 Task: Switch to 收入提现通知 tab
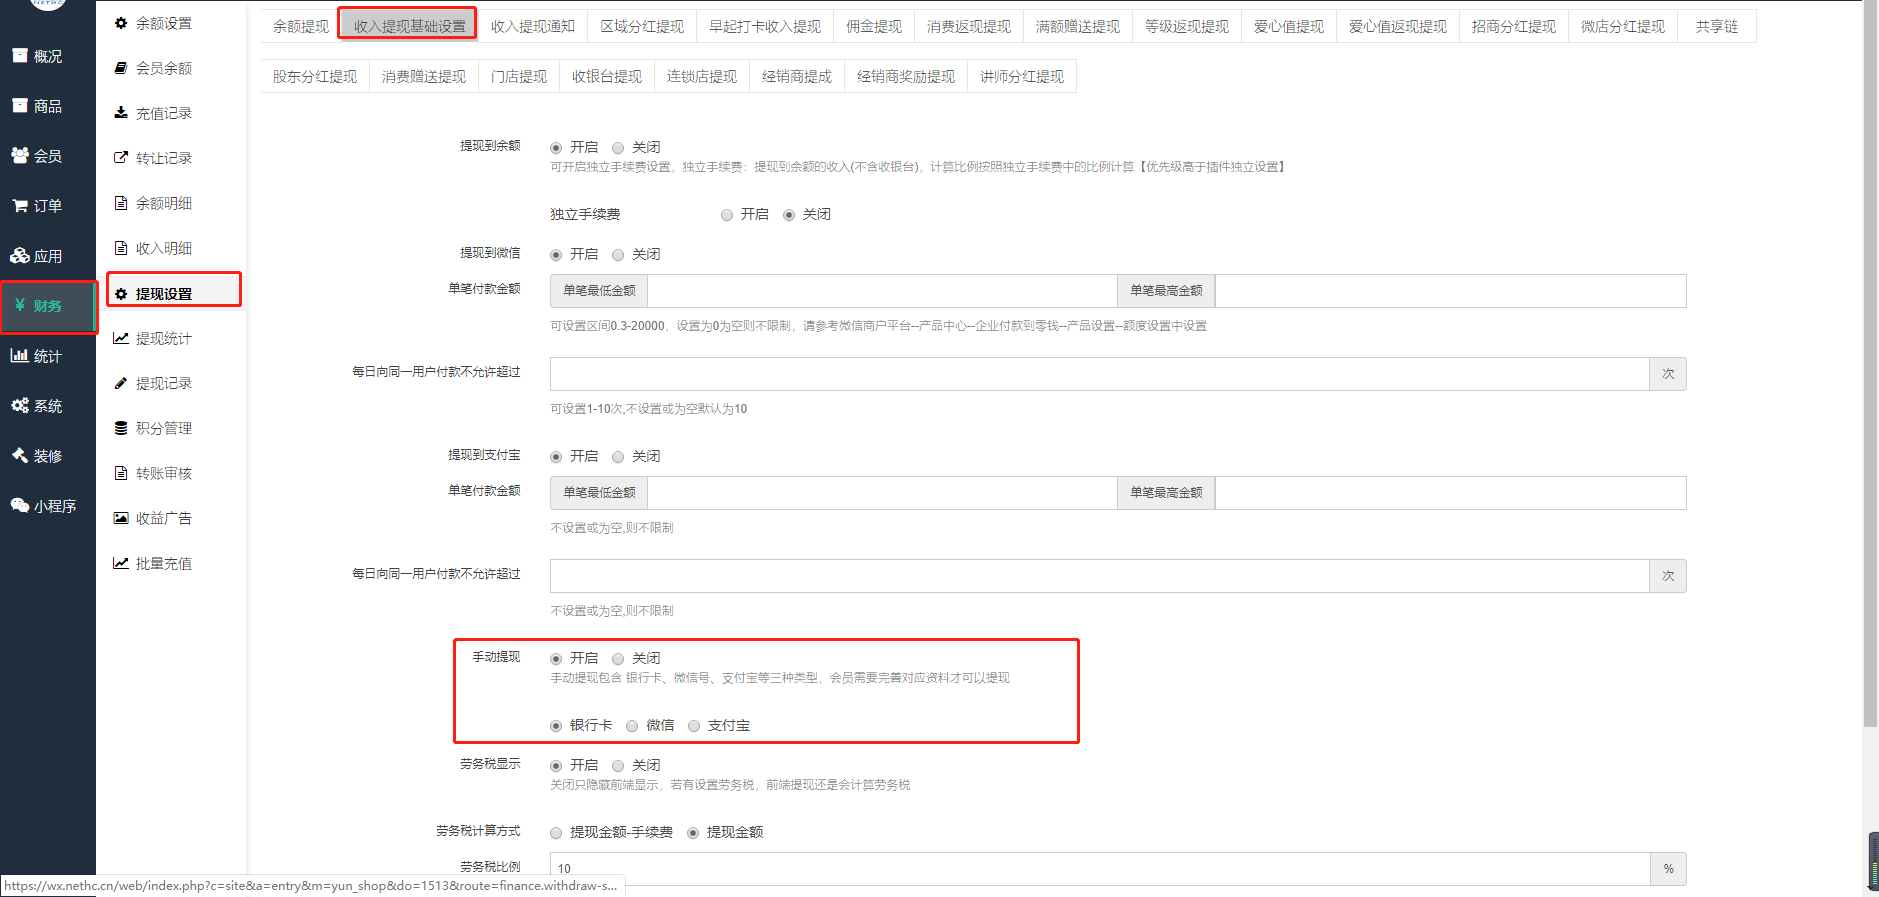point(532,26)
